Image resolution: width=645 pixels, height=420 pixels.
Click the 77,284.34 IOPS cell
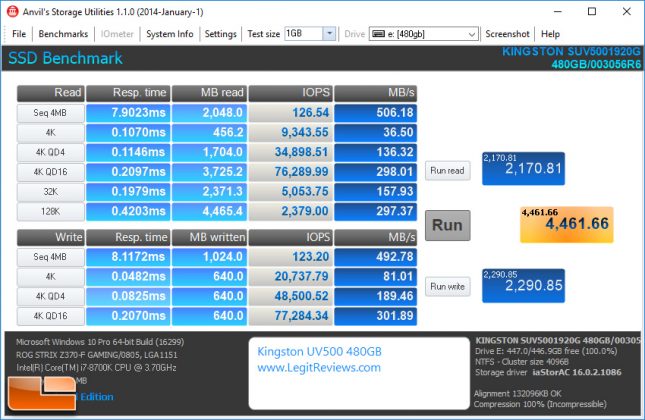pyautogui.click(x=290, y=316)
